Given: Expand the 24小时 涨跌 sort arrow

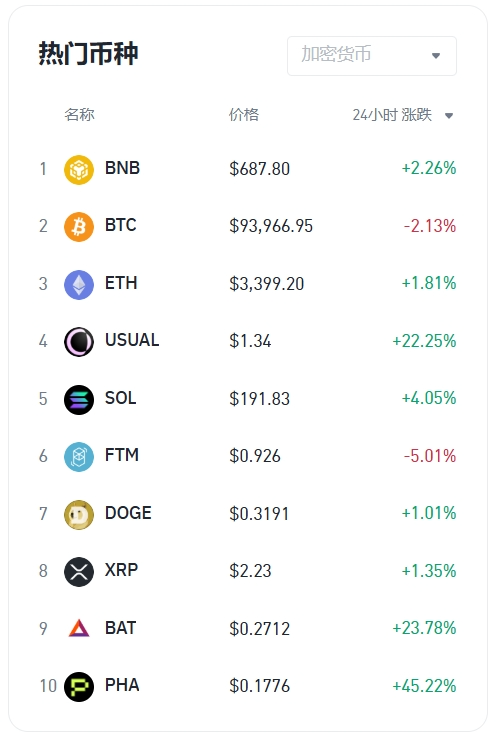Looking at the screenshot, I should [x=449, y=116].
